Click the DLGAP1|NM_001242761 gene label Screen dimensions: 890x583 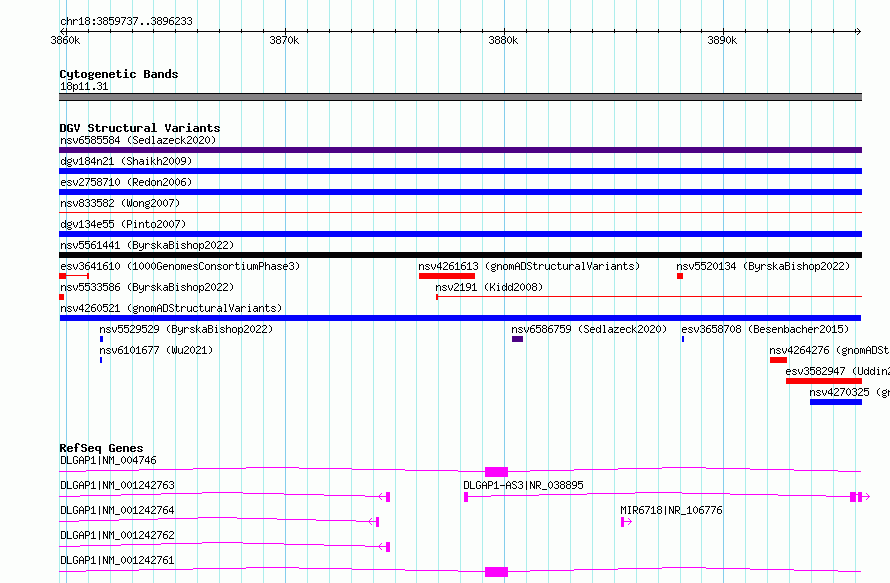[x=117, y=560]
